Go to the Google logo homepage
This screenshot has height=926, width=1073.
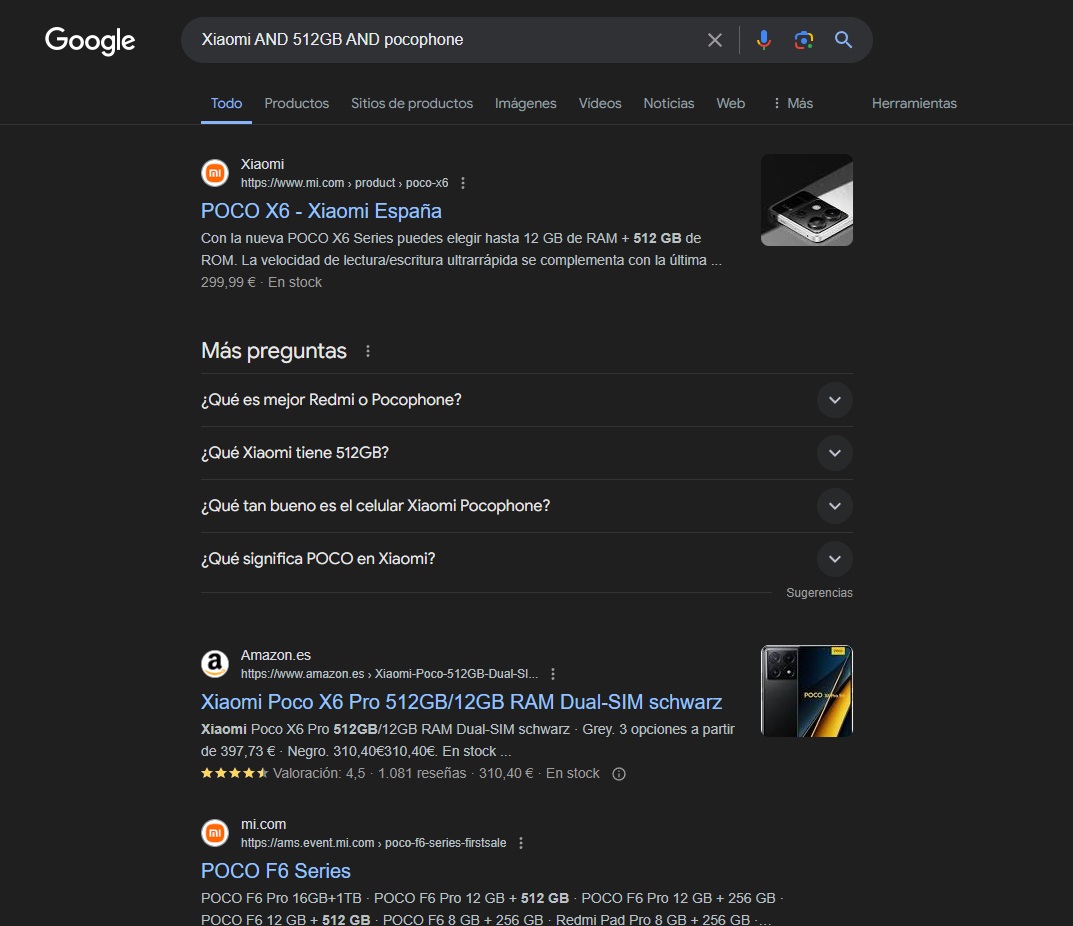pos(90,41)
